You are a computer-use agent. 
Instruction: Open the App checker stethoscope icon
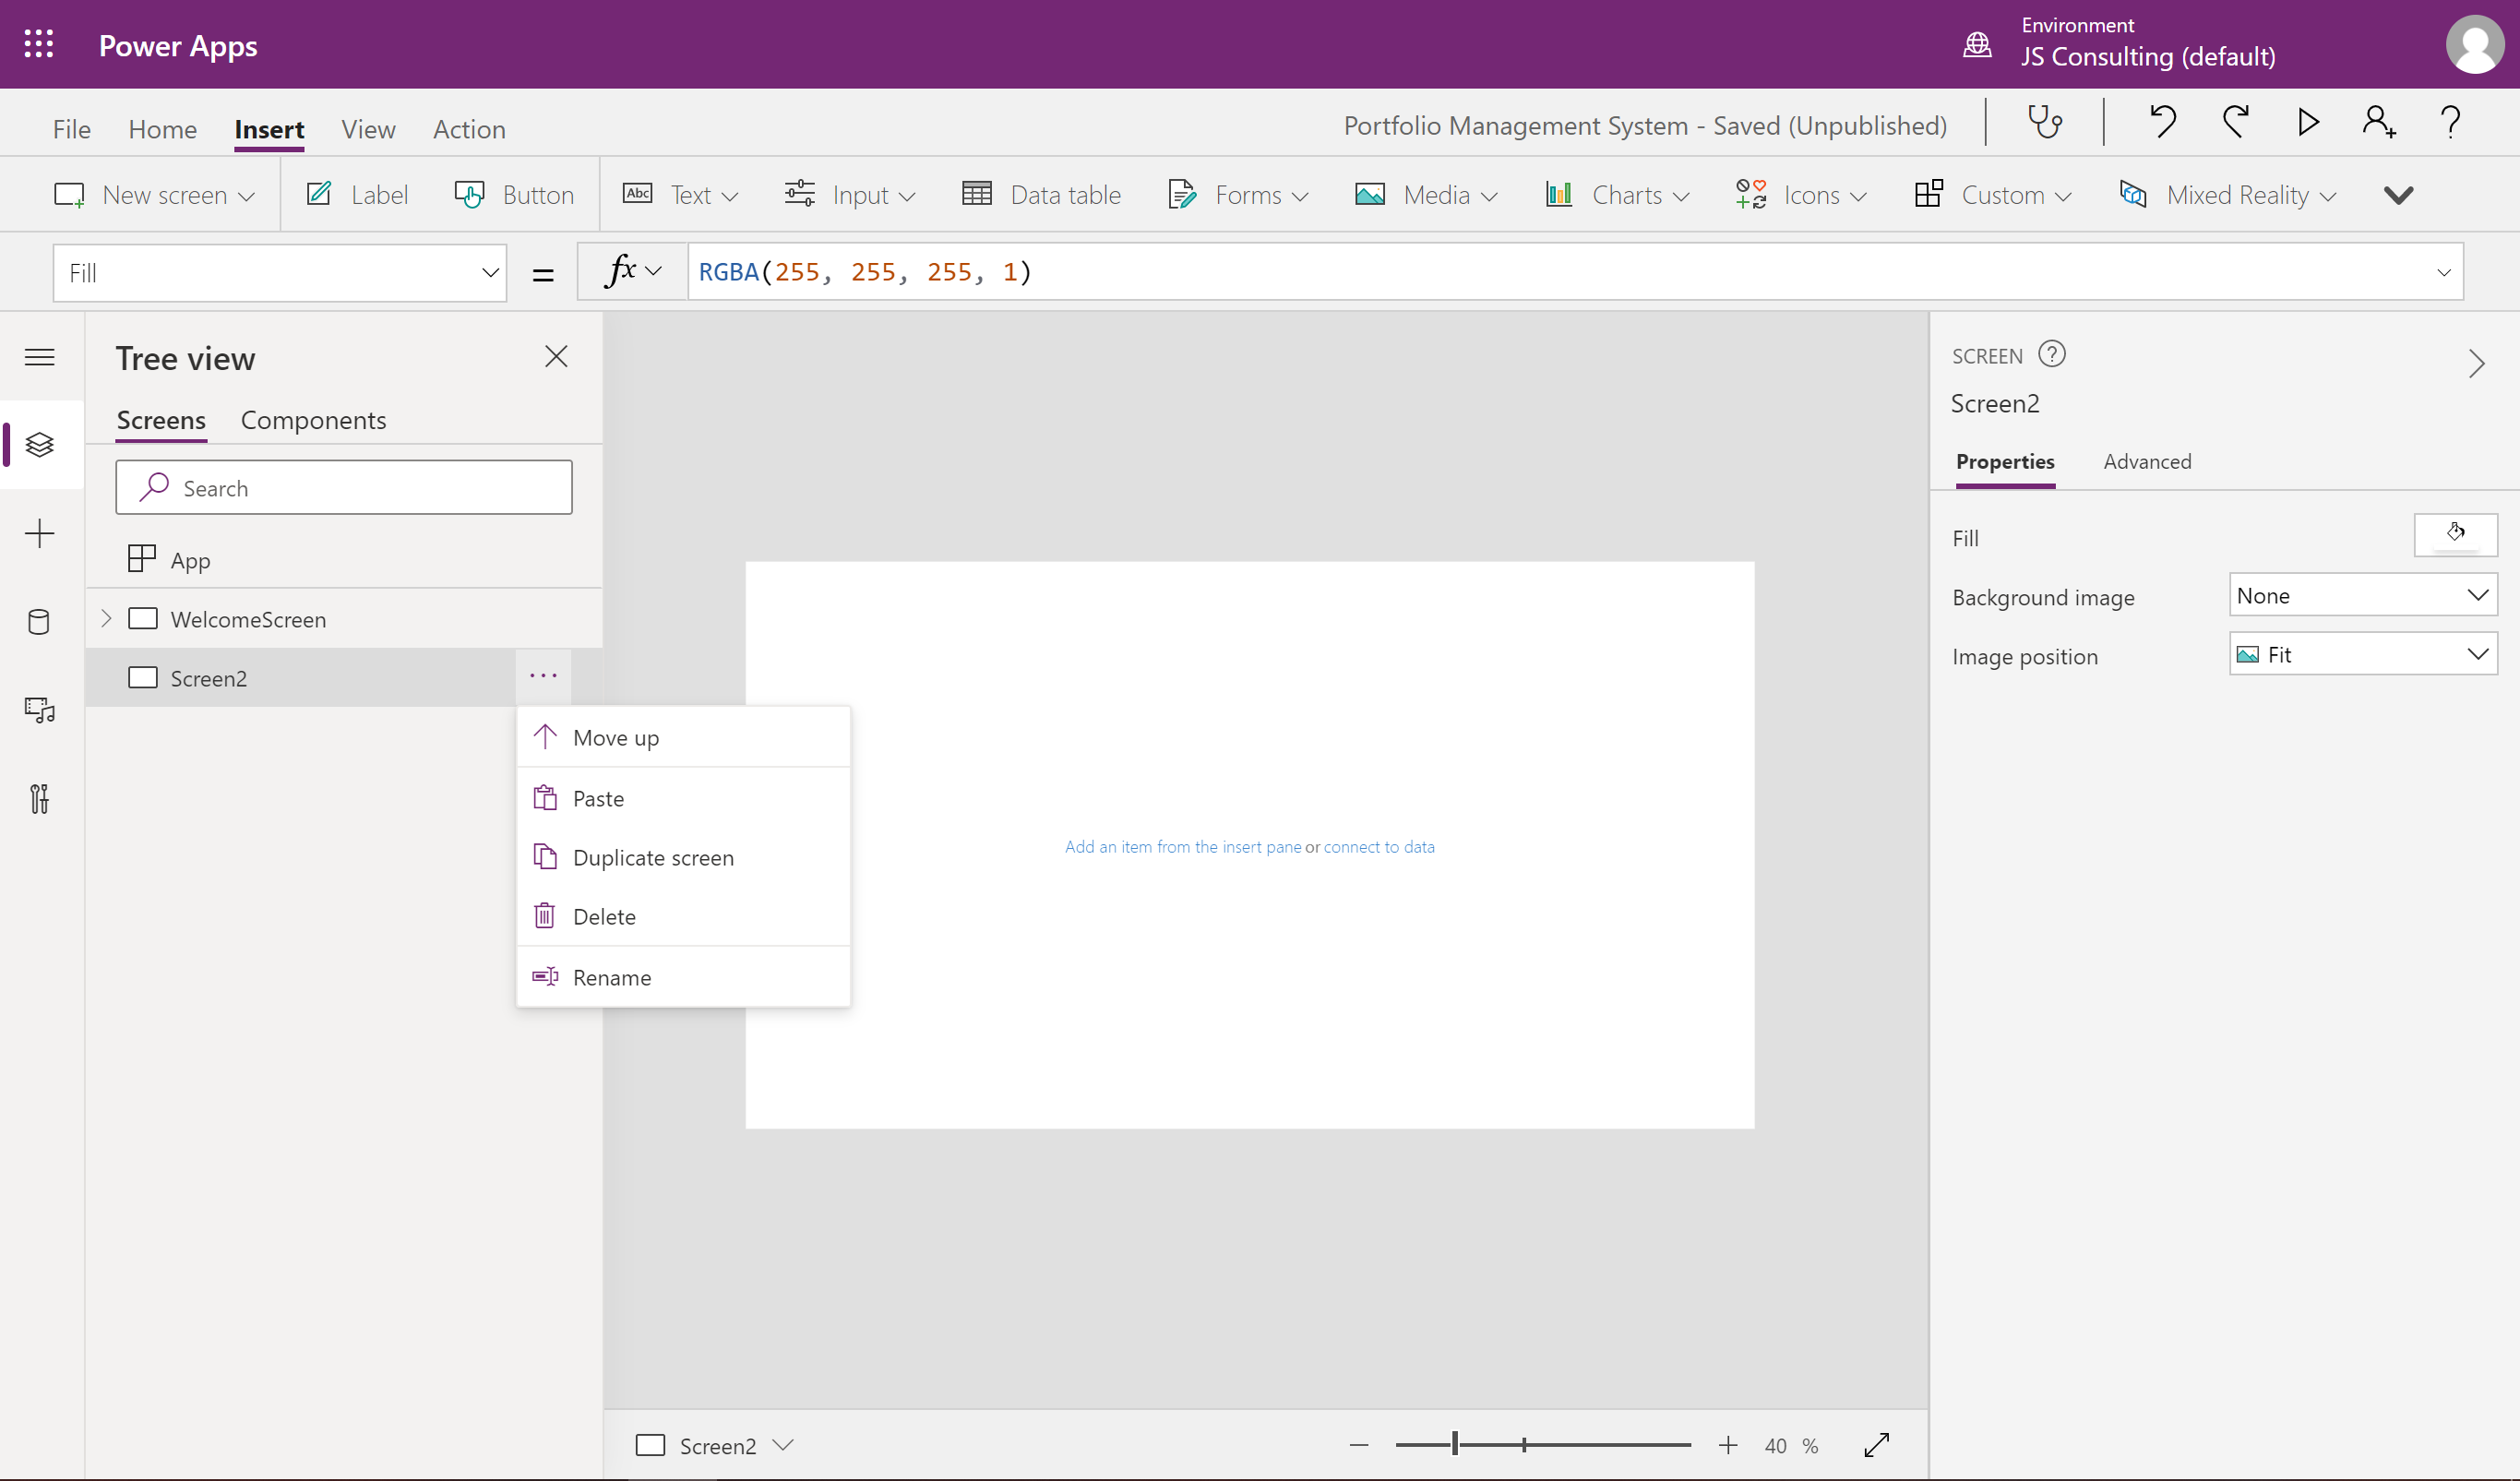point(2044,123)
